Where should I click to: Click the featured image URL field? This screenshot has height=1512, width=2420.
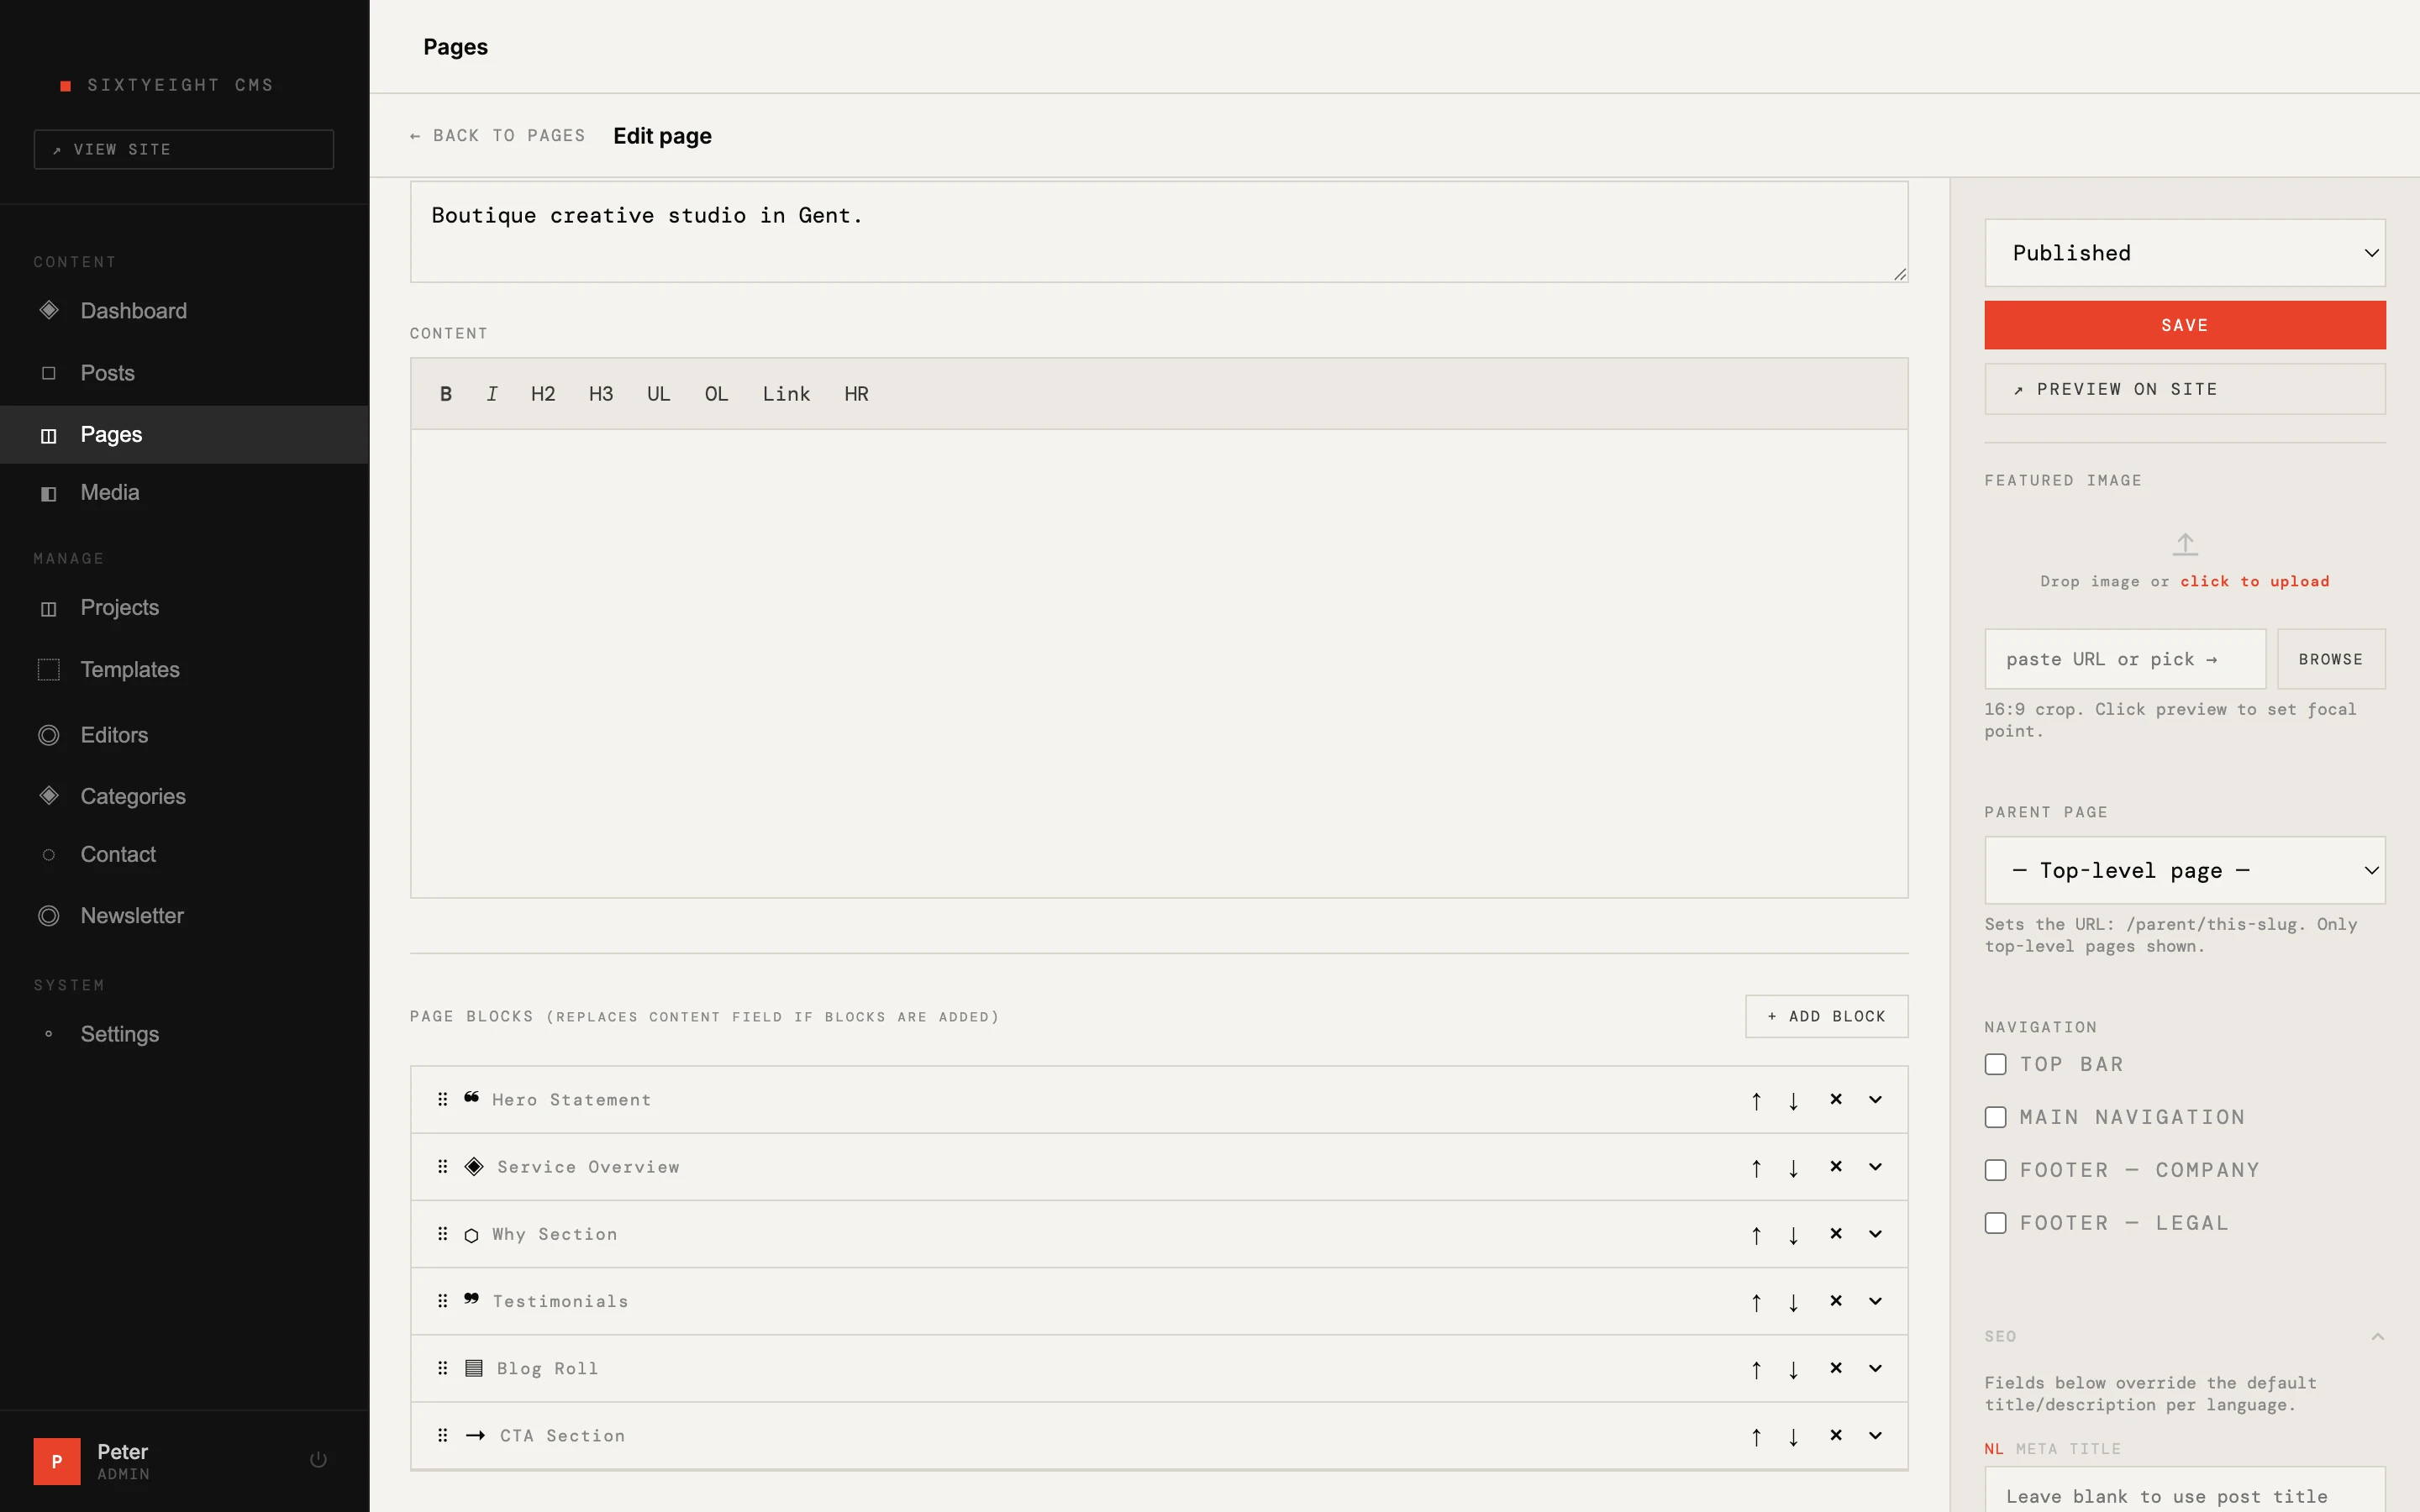point(2125,659)
